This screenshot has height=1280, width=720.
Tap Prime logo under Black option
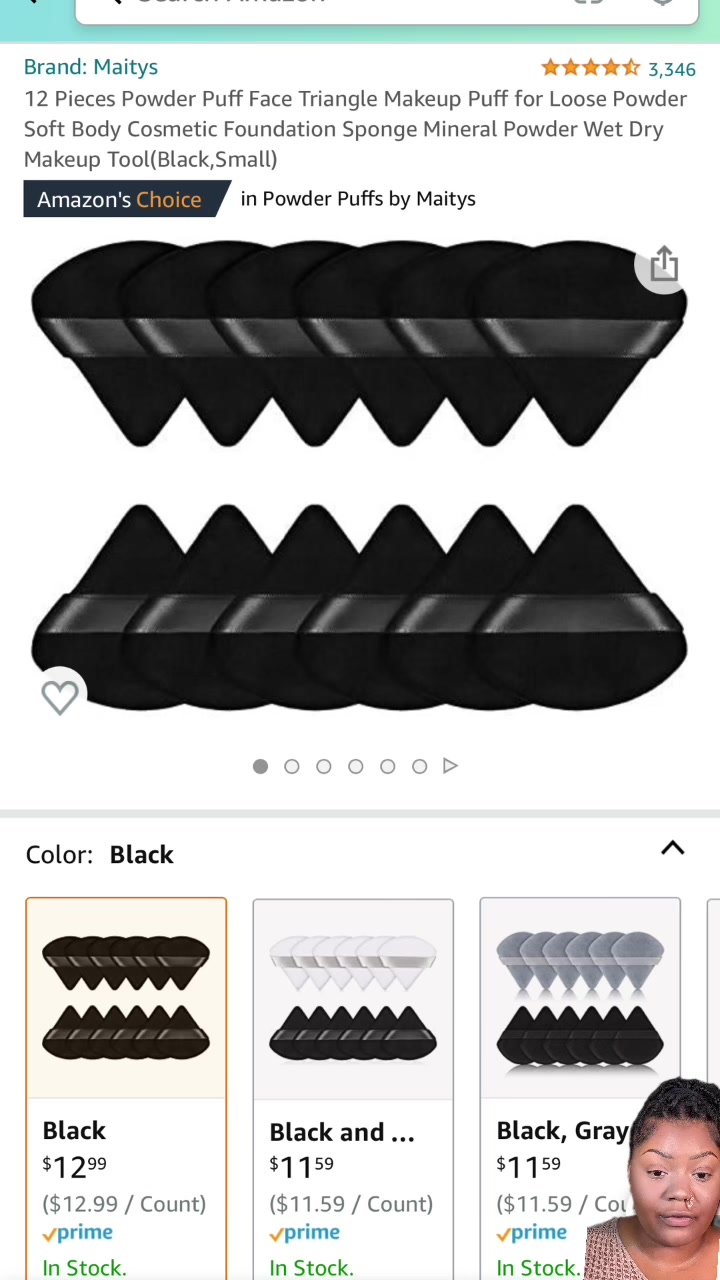(x=78, y=1233)
